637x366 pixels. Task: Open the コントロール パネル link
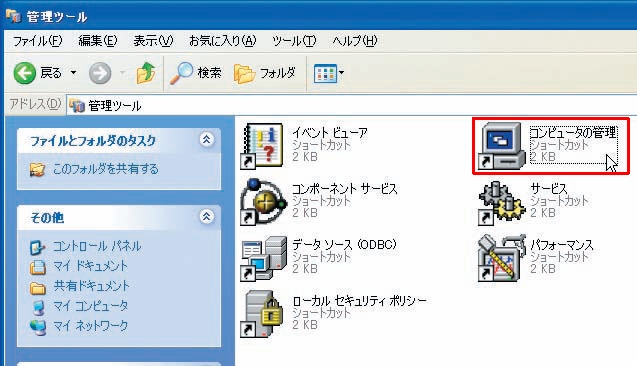click(97, 246)
